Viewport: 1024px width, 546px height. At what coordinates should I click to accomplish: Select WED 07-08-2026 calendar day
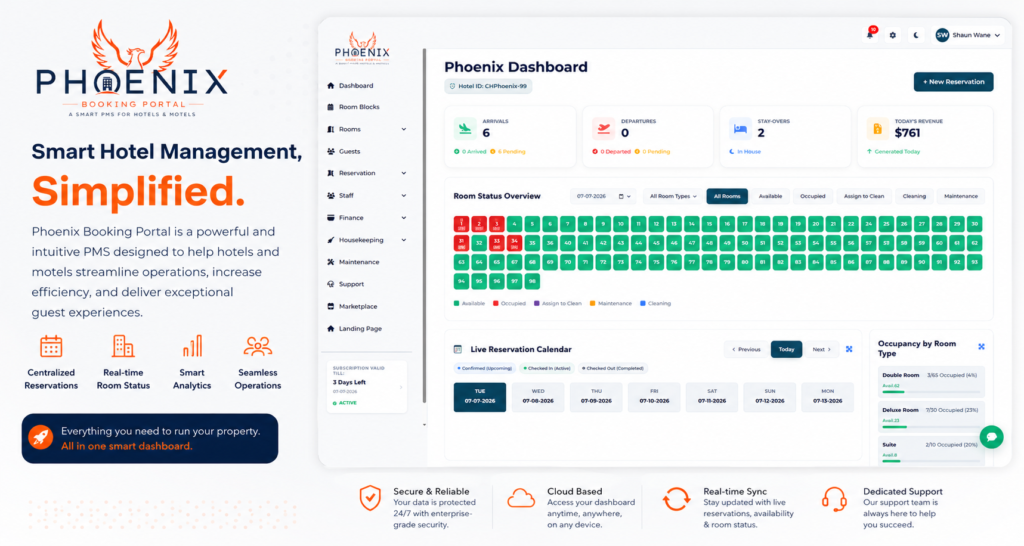coord(538,397)
